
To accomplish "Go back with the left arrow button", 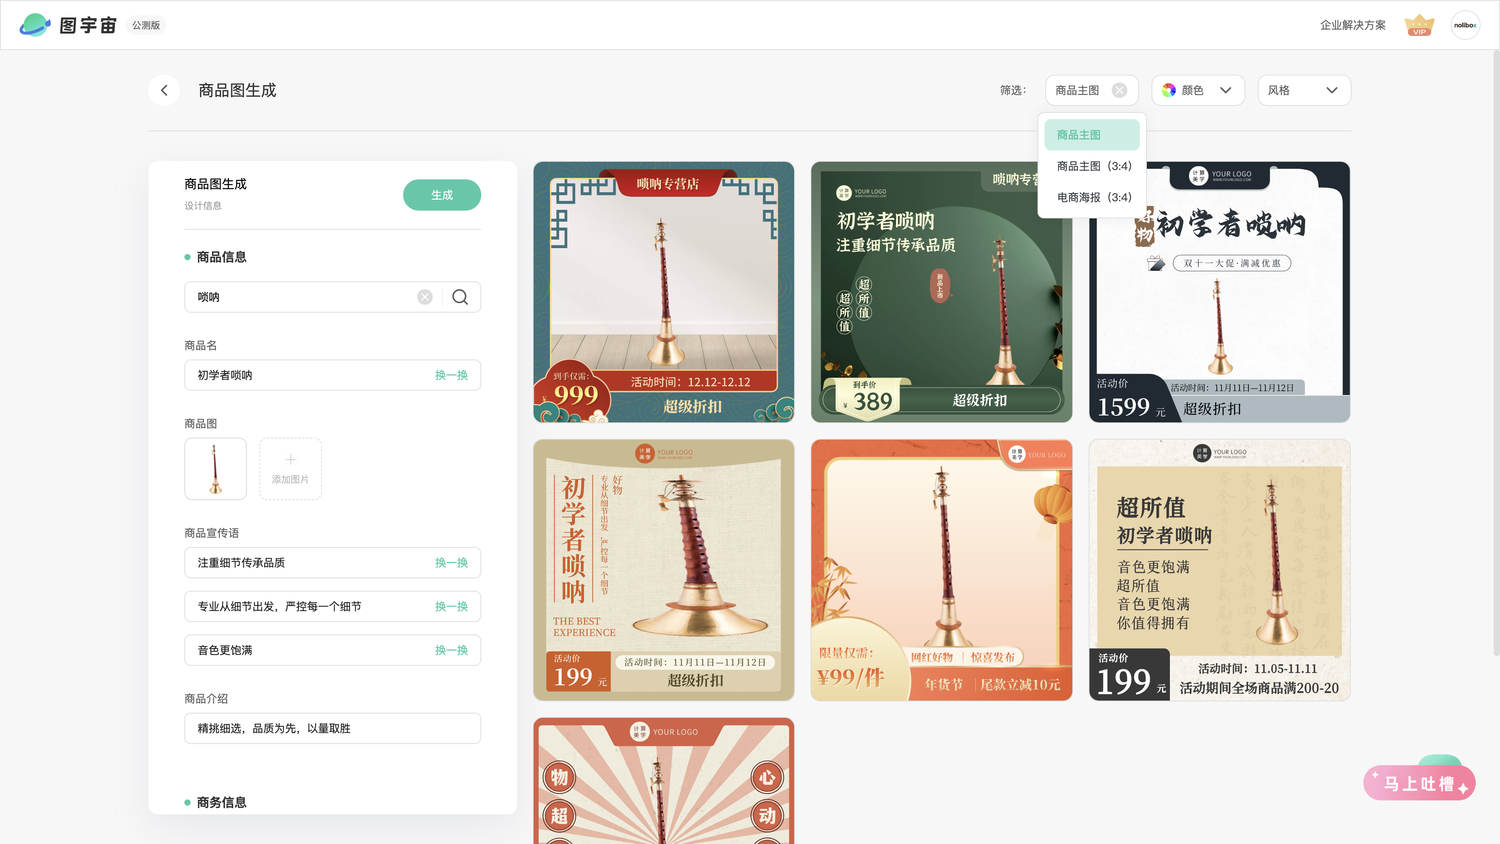I will [x=164, y=90].
